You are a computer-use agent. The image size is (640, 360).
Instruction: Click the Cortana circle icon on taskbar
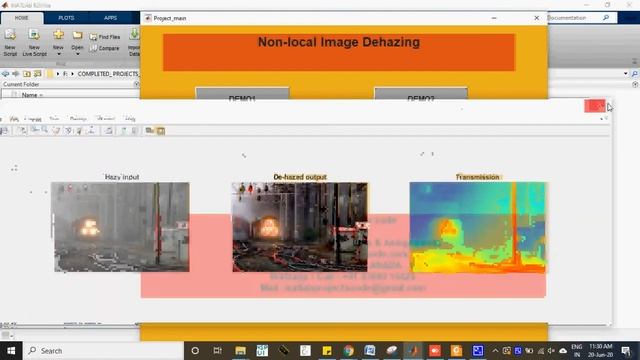195,351
